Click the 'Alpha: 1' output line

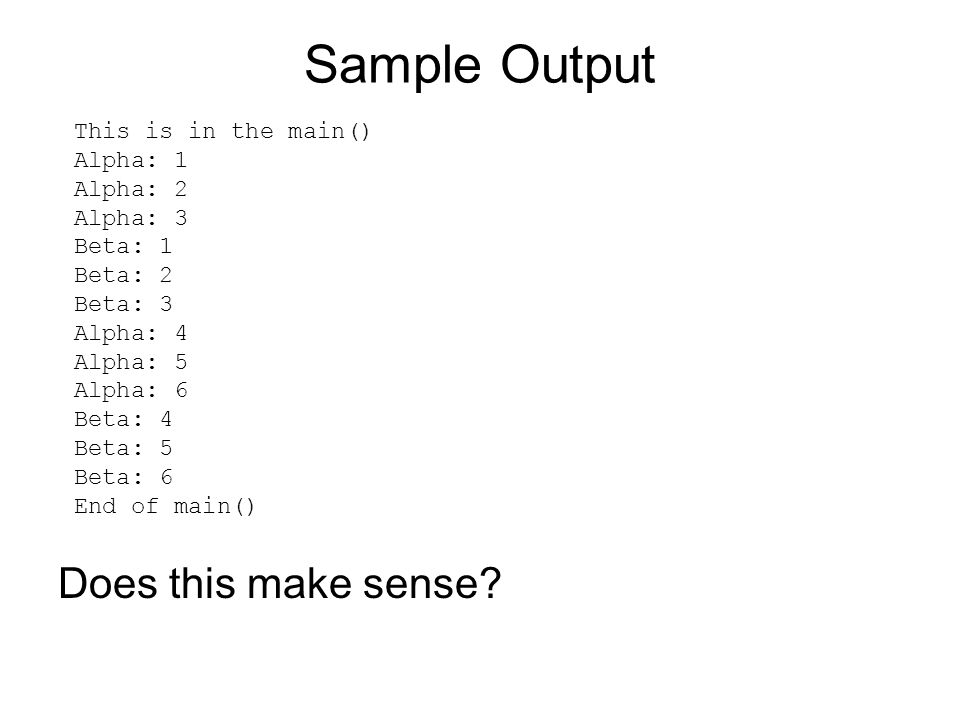[x=130, y=160]
